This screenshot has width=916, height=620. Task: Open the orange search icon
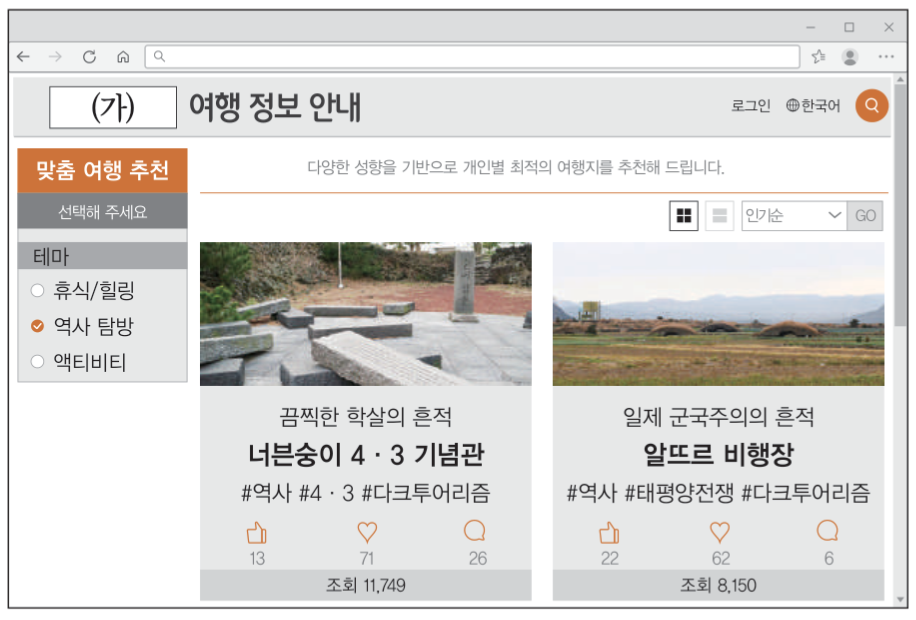click(871, 104)
